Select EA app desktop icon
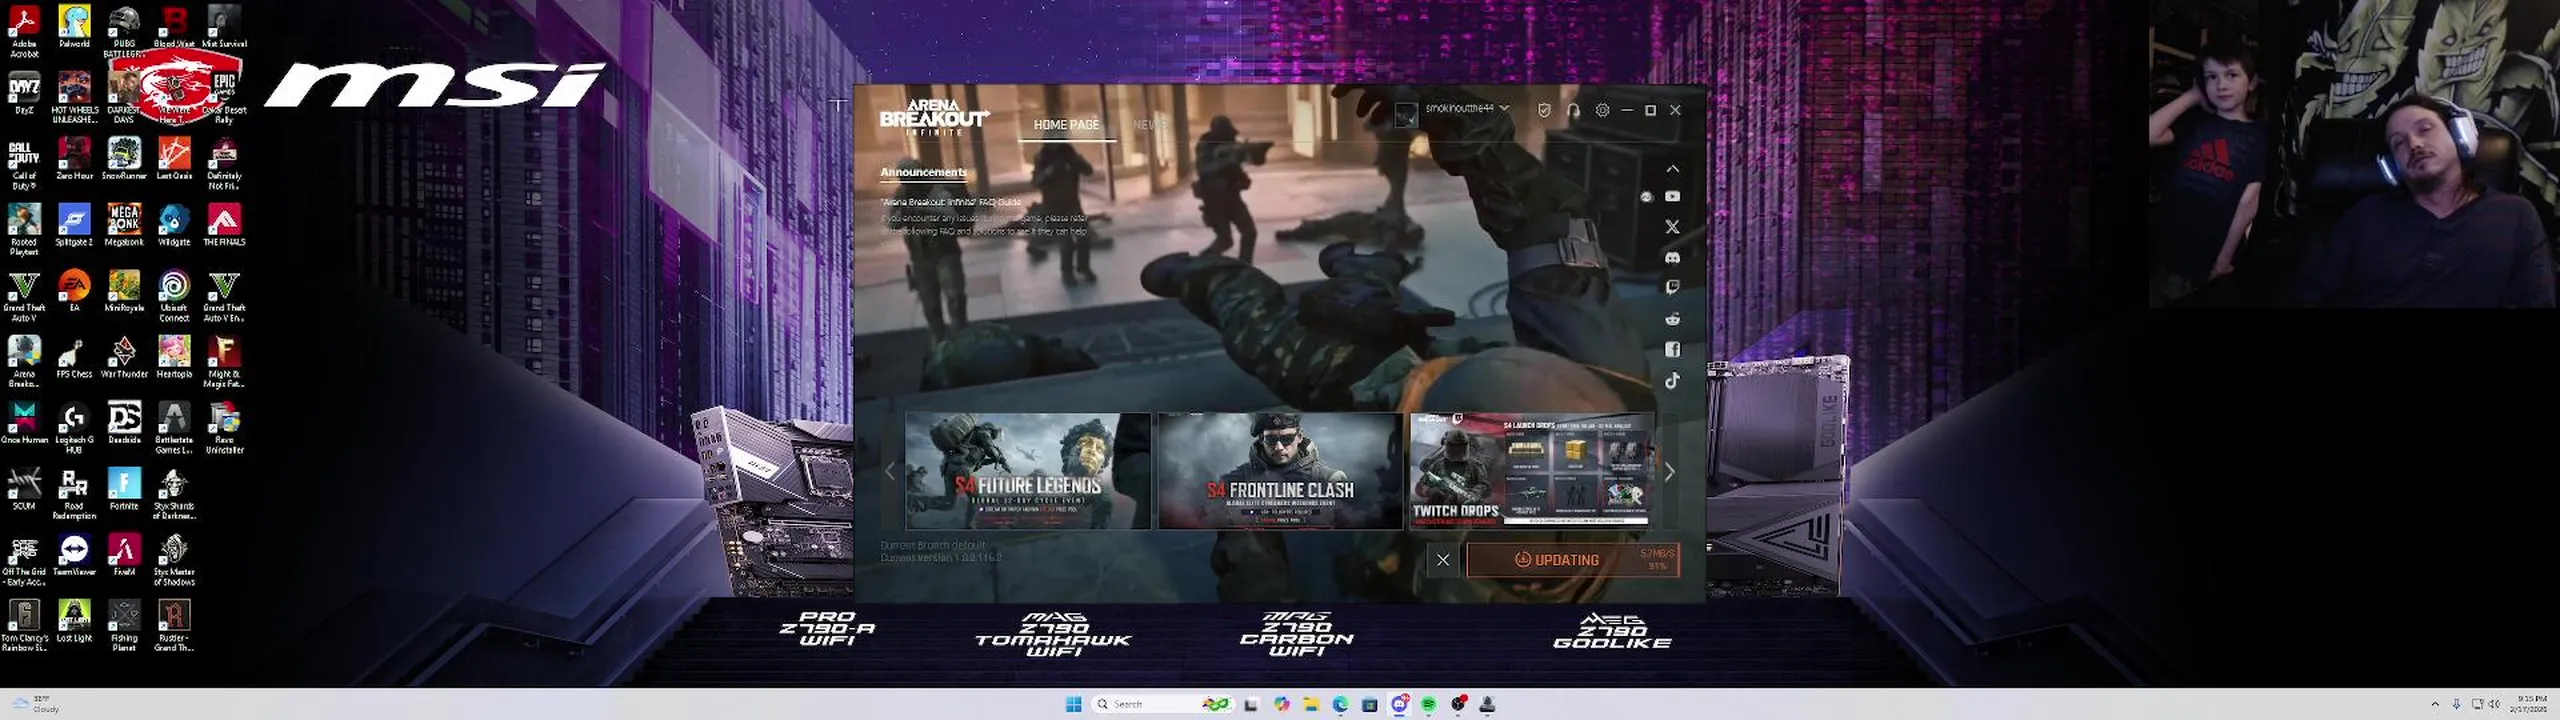Viewport: 2560px width, 720px height. [74, 291]
